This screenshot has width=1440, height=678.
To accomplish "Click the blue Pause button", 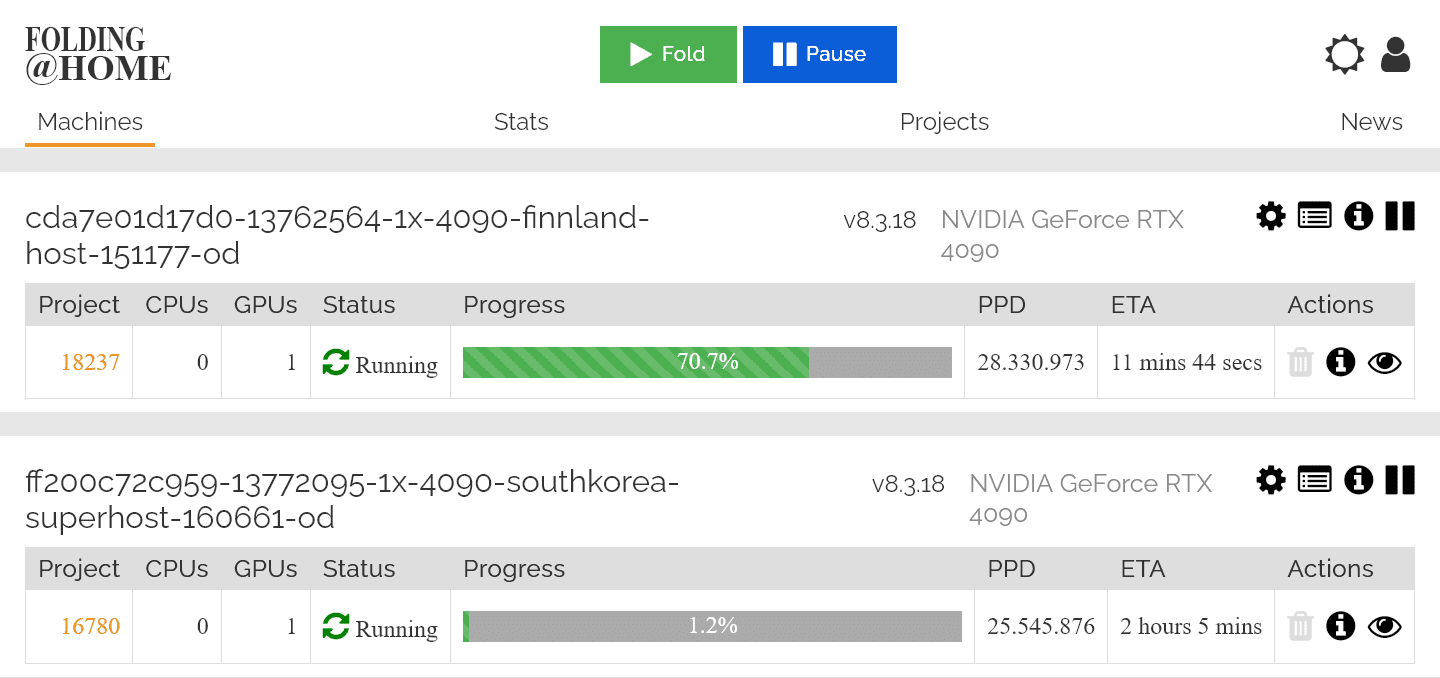I will pyautogui.click(x=819, y=54).
